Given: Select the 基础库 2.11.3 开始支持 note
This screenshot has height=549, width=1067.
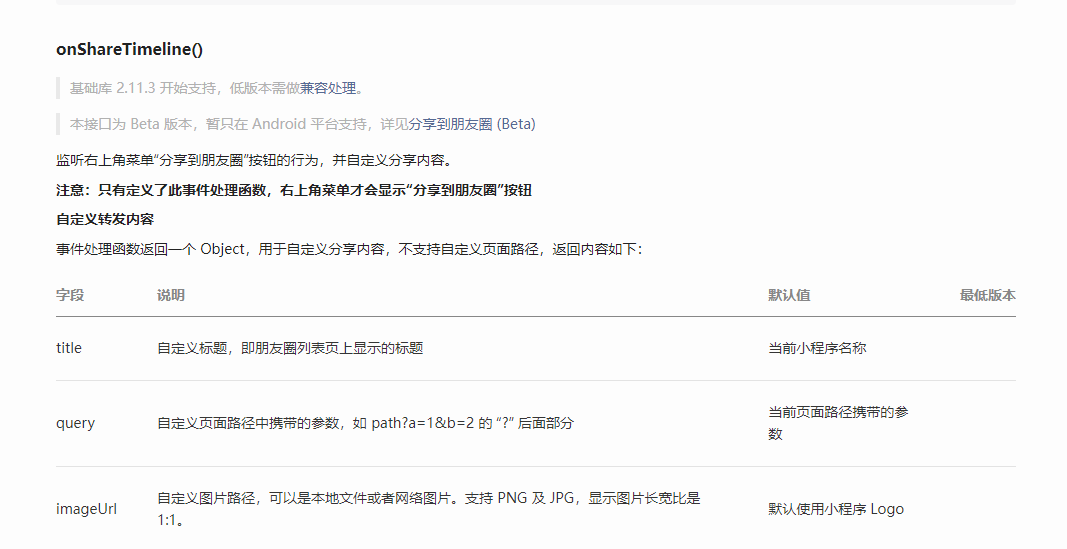Looking at the screenshot, I should (217, 88).
